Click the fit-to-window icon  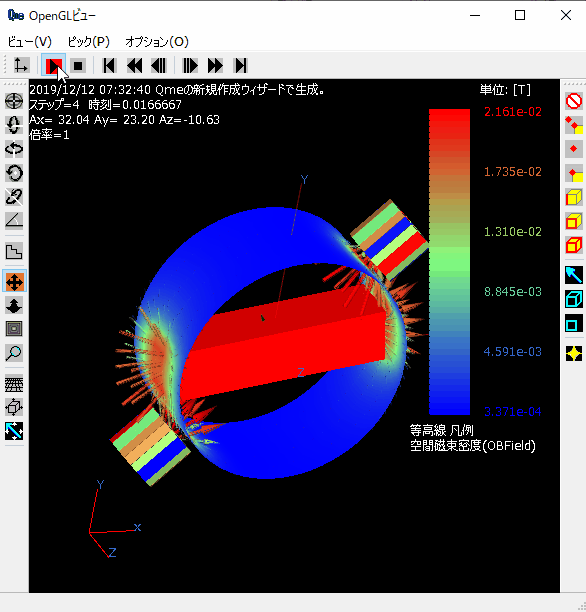pos(14,329)
